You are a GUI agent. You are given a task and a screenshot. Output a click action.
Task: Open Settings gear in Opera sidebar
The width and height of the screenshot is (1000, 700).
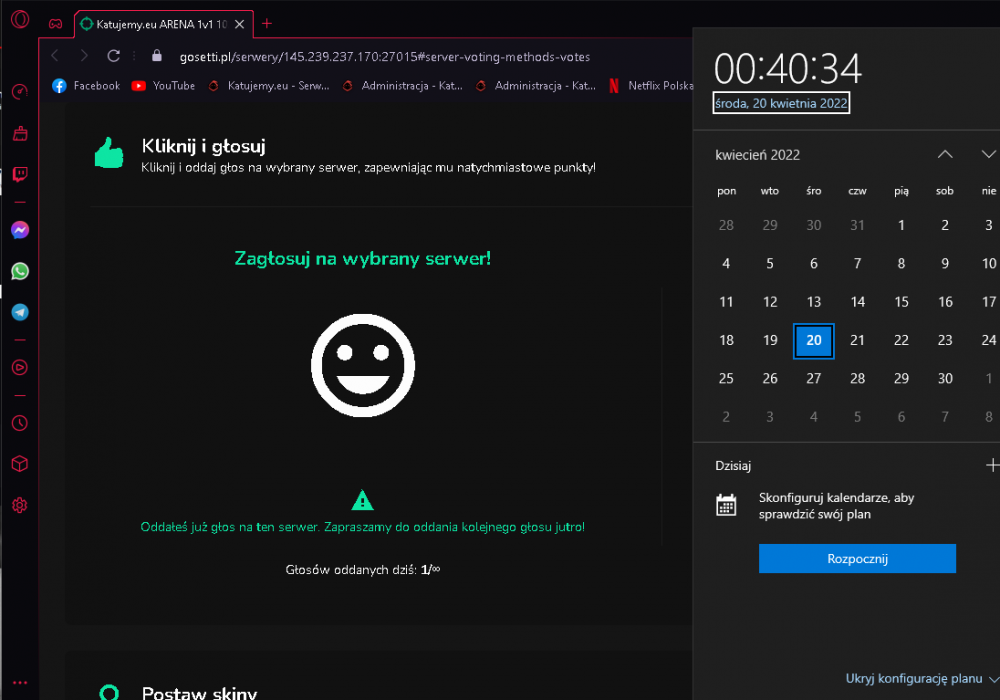point(20,505)
